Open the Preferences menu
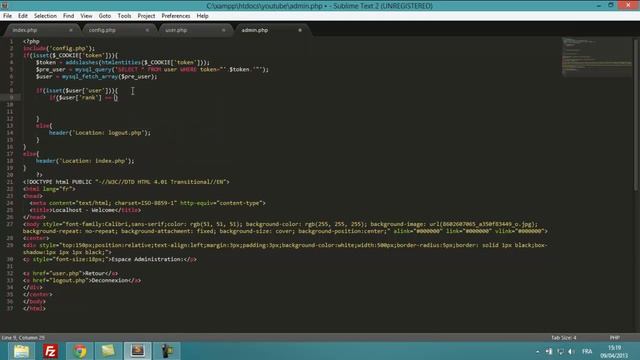The height and width of the screenshot is (360, 640). click(176, 16)
